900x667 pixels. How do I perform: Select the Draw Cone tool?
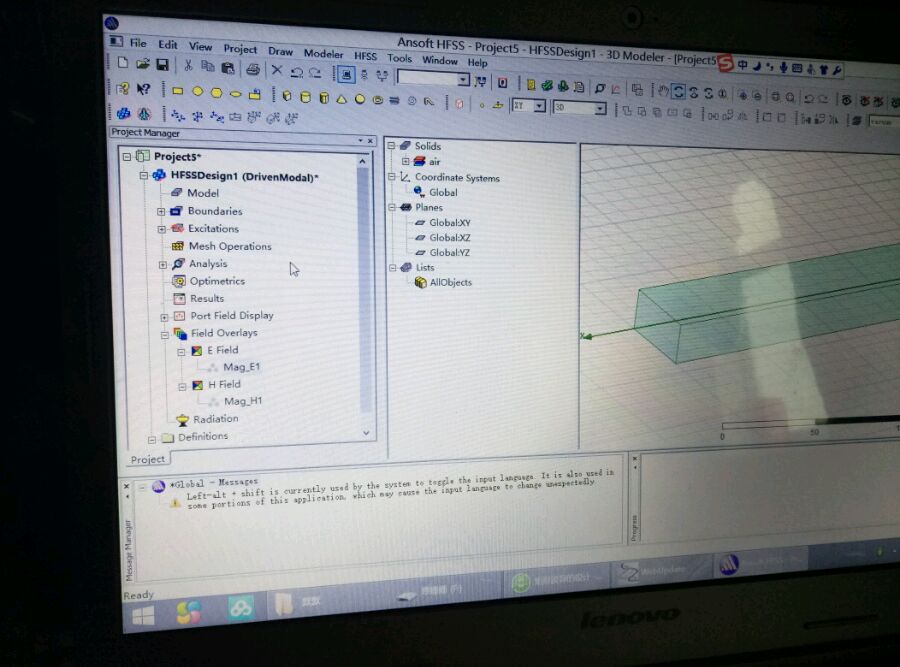[342, 99]
